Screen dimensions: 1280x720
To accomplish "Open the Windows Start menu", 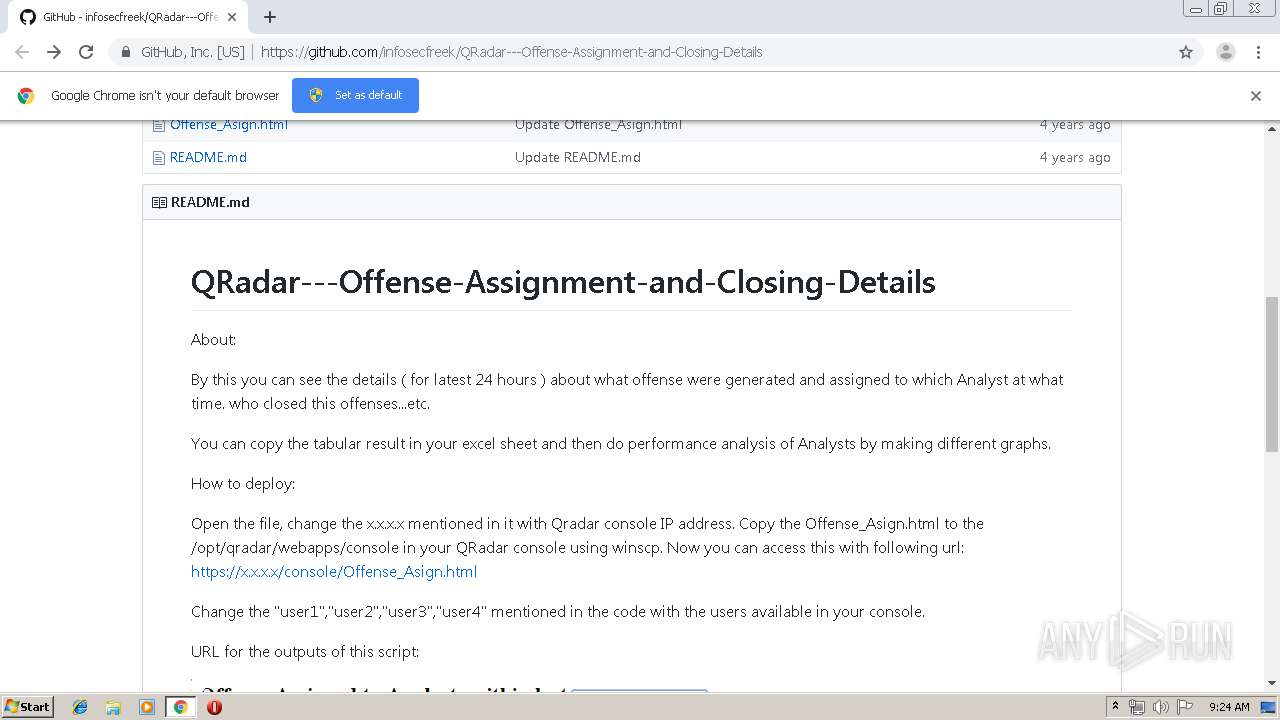I will (x=27, y=706).
